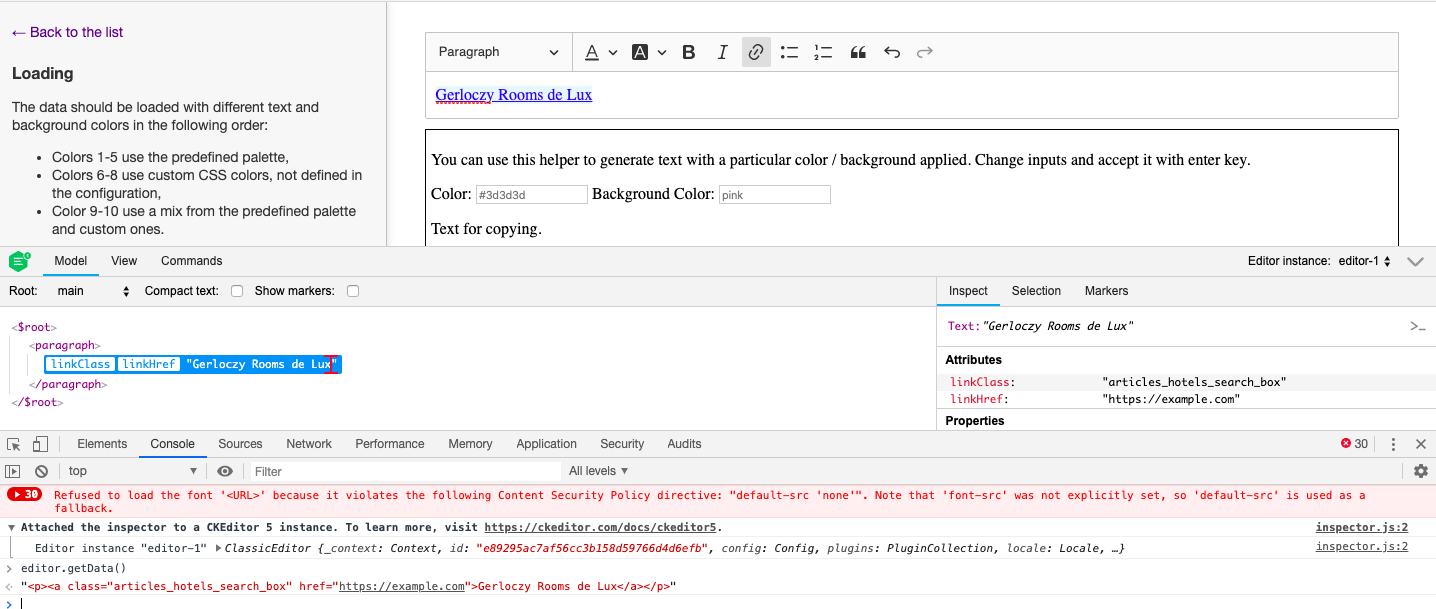
Task: Click the CKEditor inspector logo
Action: 19,261
